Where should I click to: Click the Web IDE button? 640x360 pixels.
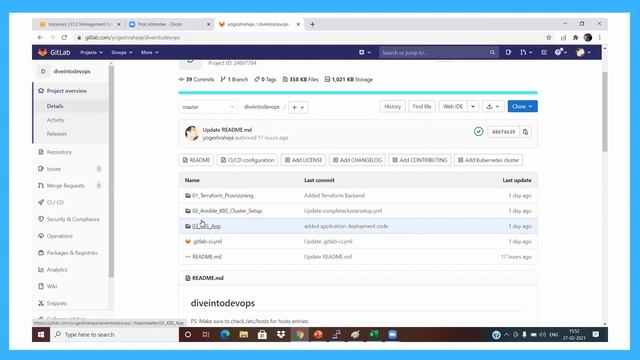click(x=453, y=107)
